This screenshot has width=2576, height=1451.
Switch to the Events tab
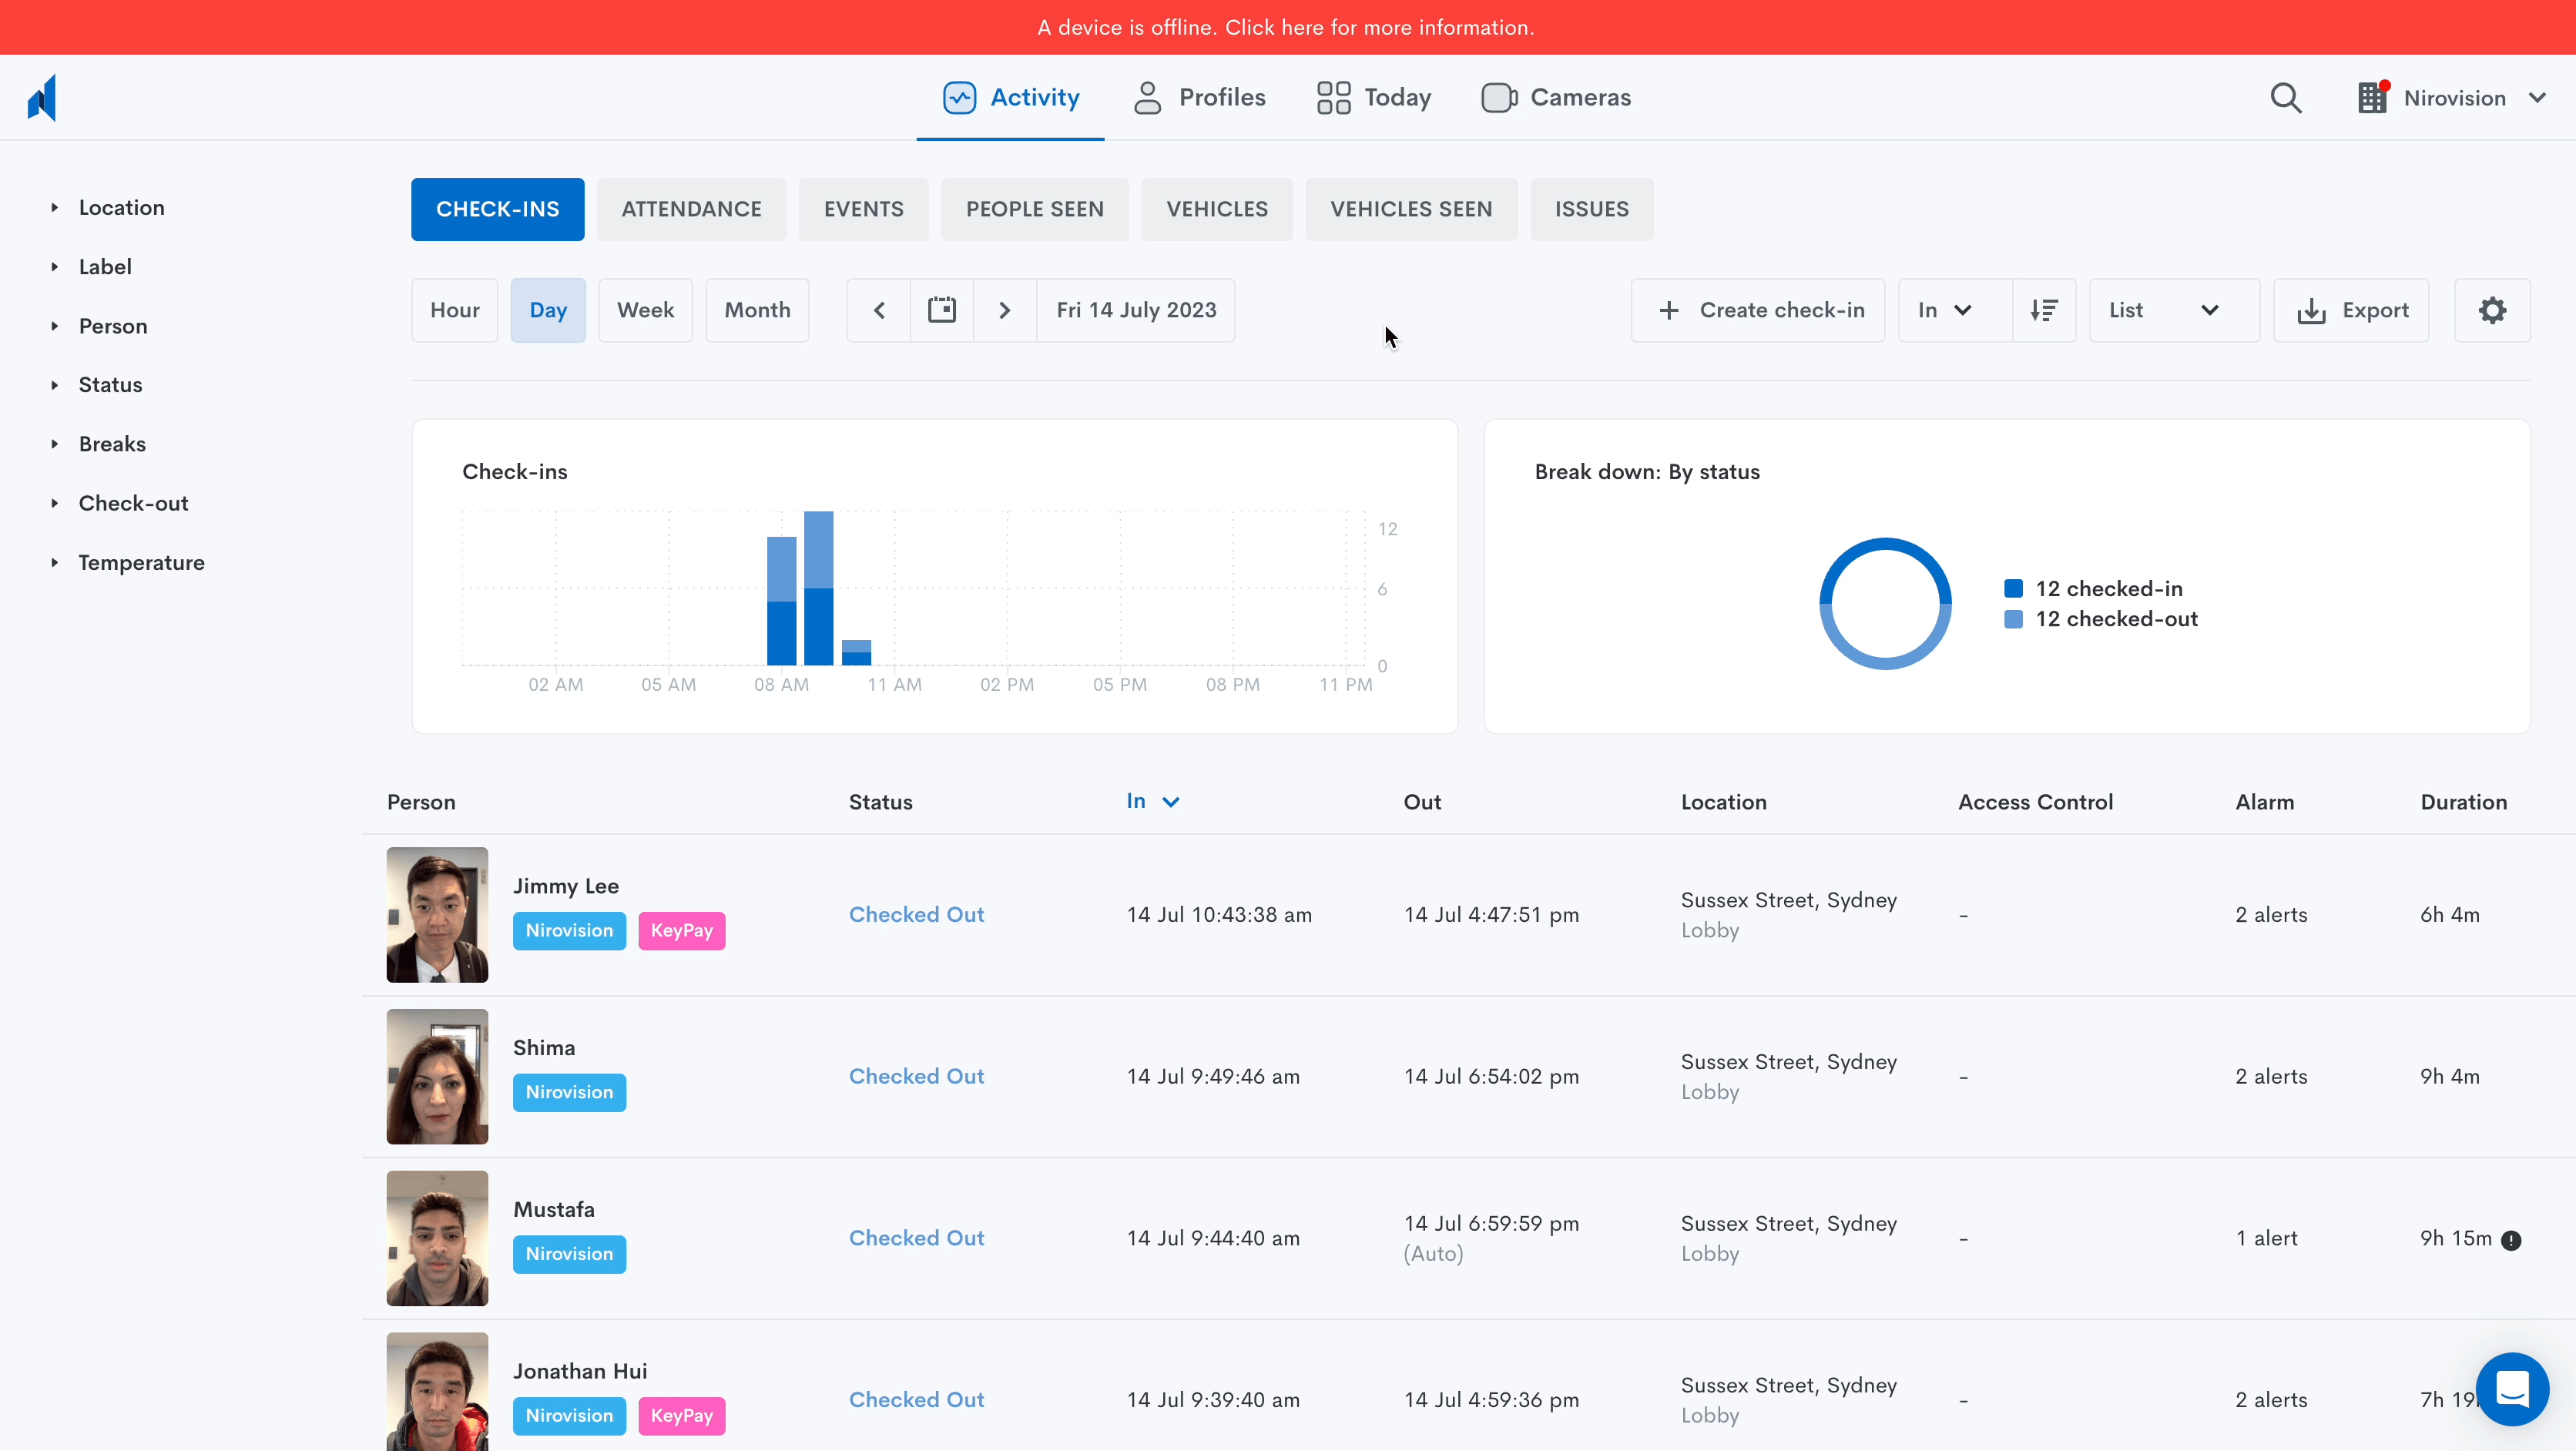(863, 209)
